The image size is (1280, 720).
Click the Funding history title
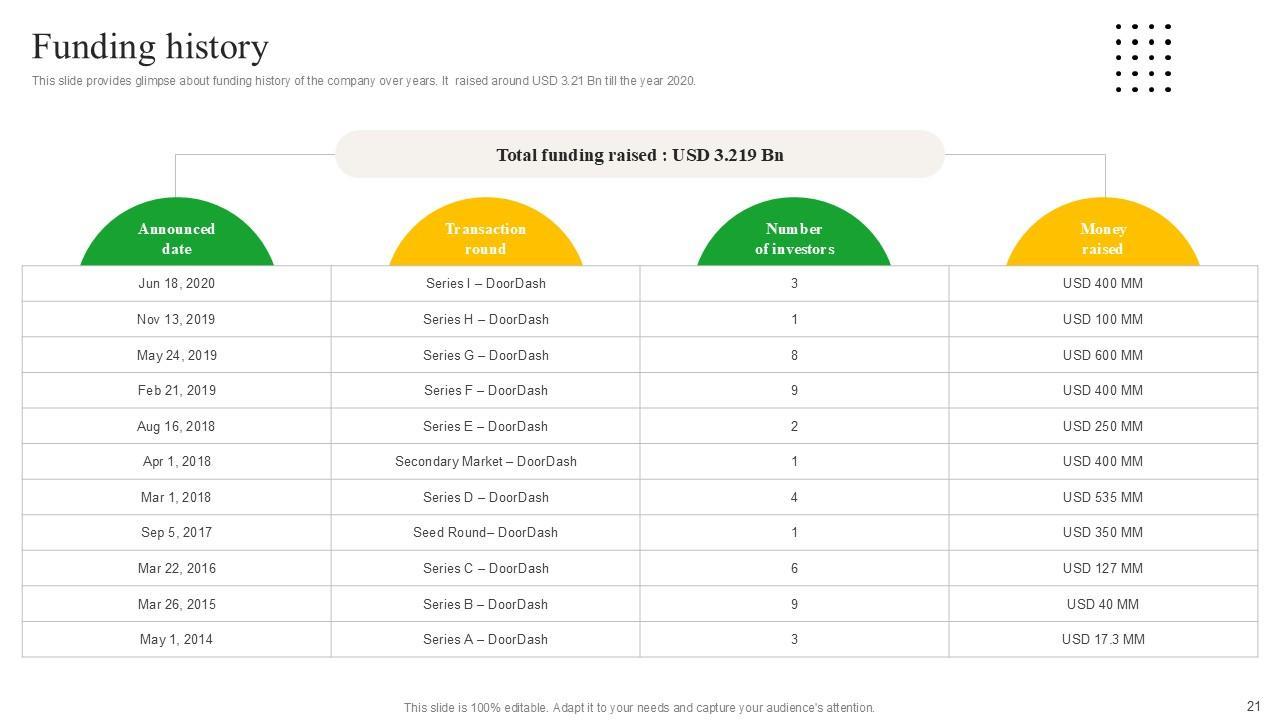click(x=150, y=47)
